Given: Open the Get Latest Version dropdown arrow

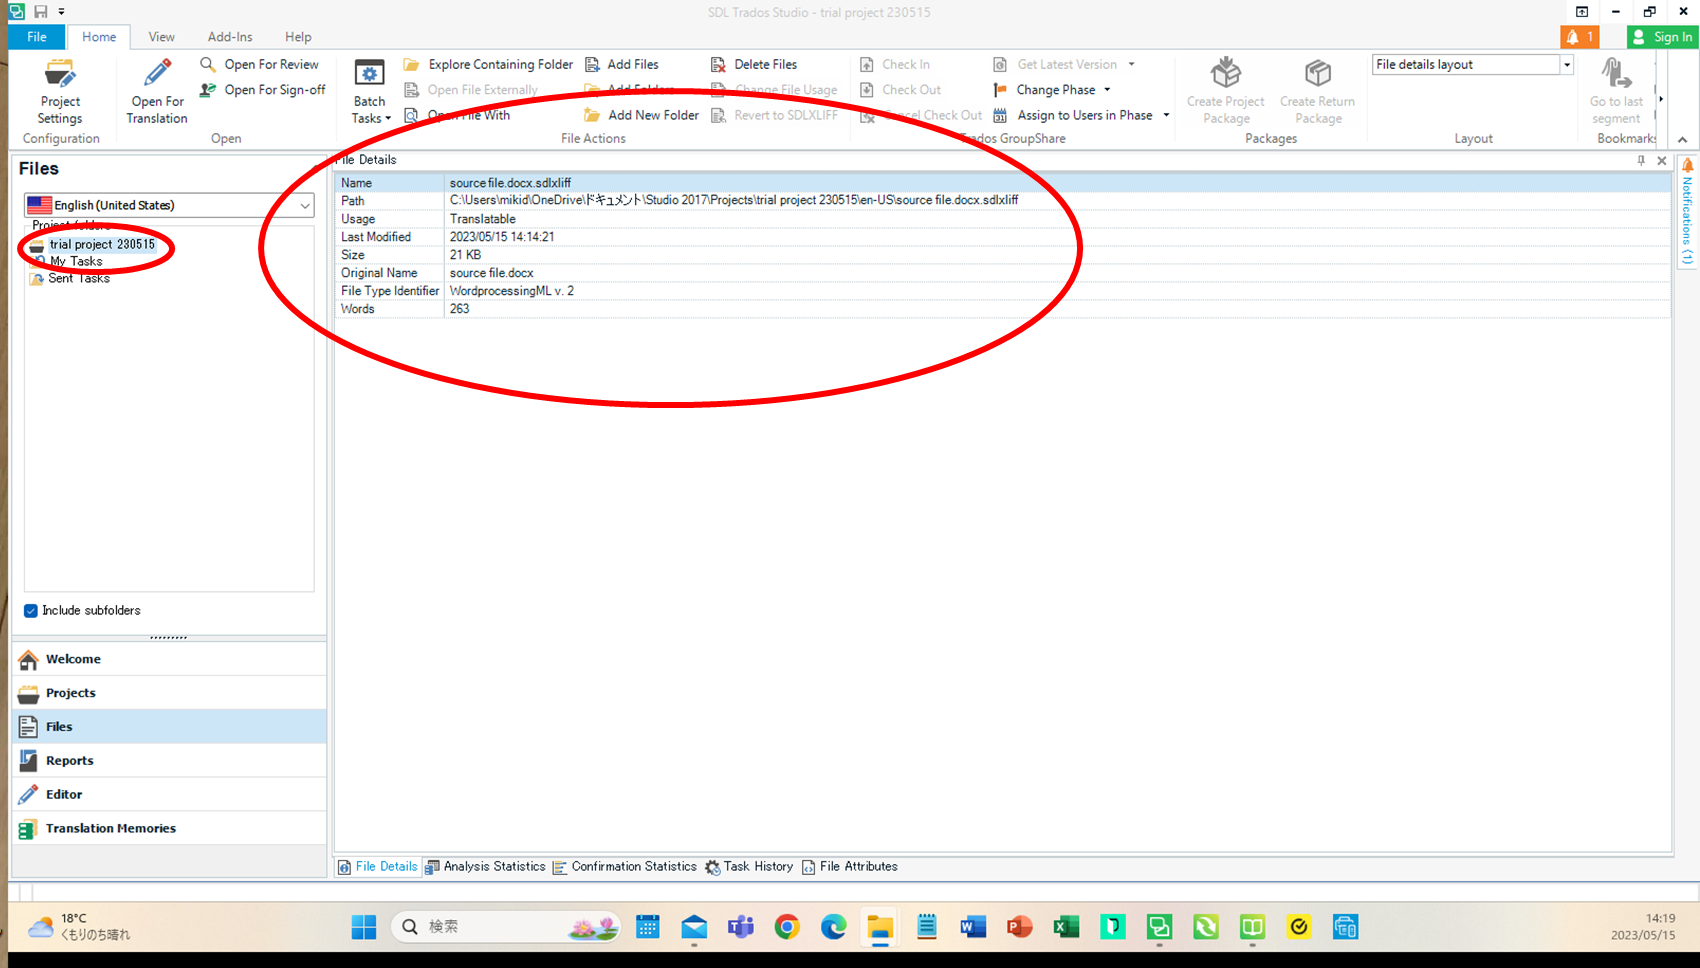Looking at the screenshot, I should (1132, 64).
